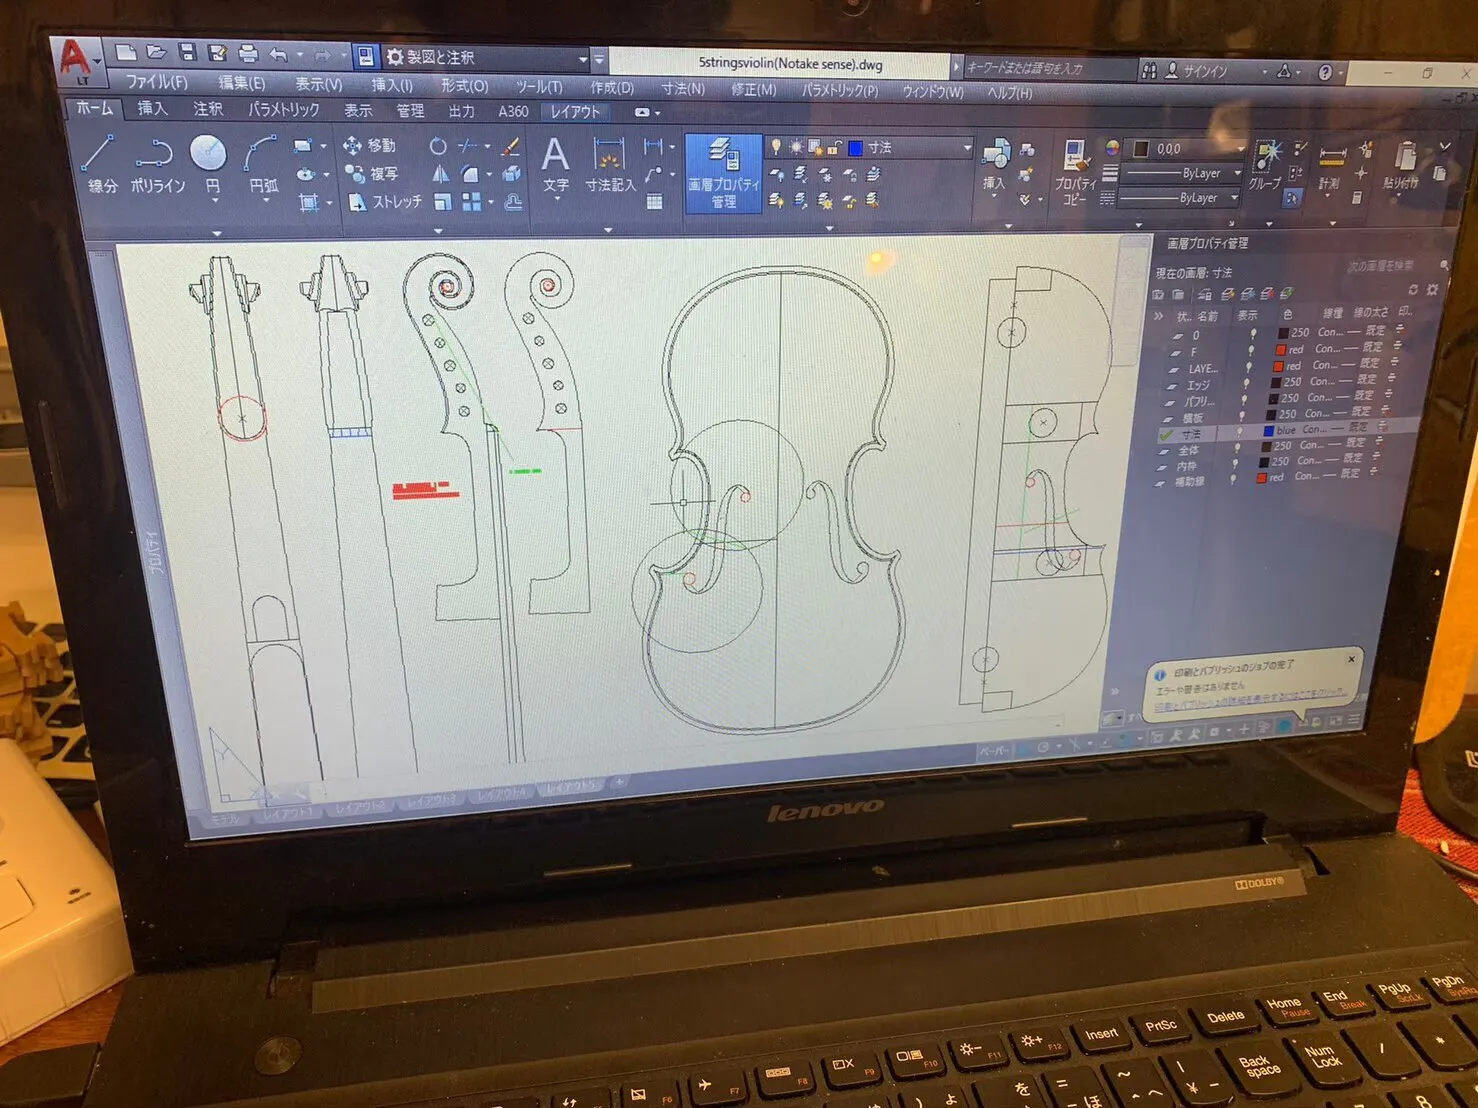Click the blue color swatch of 寸法 layer
1478x1108 pixels.
click(x=1268, y=431)
